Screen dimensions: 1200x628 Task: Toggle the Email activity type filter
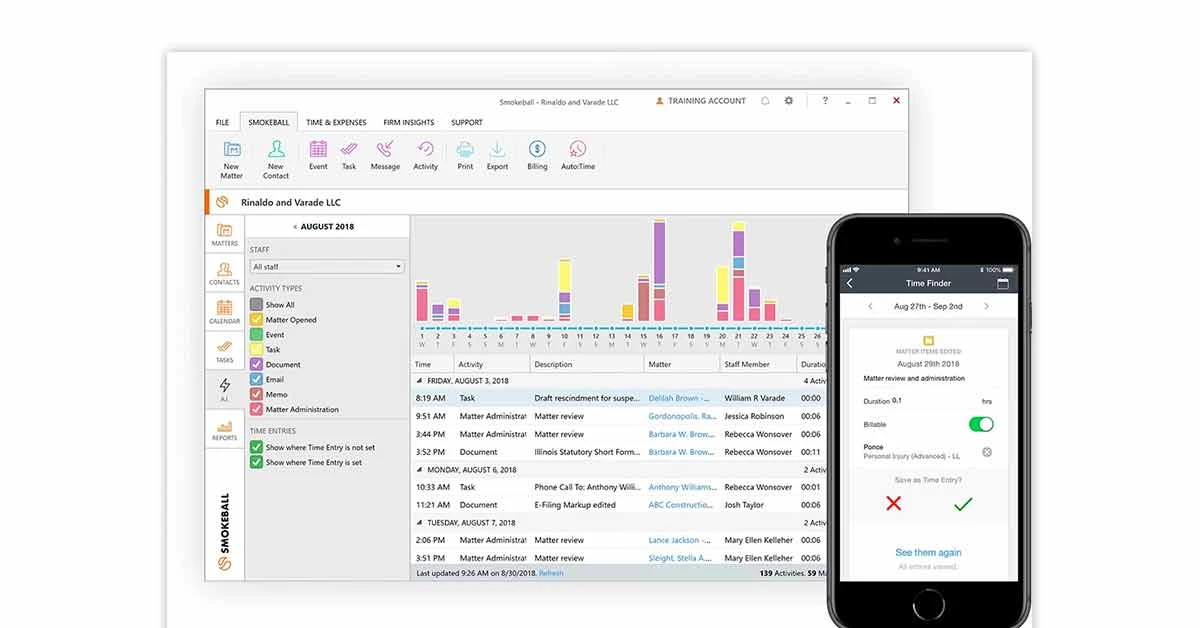tap(255, 379)
